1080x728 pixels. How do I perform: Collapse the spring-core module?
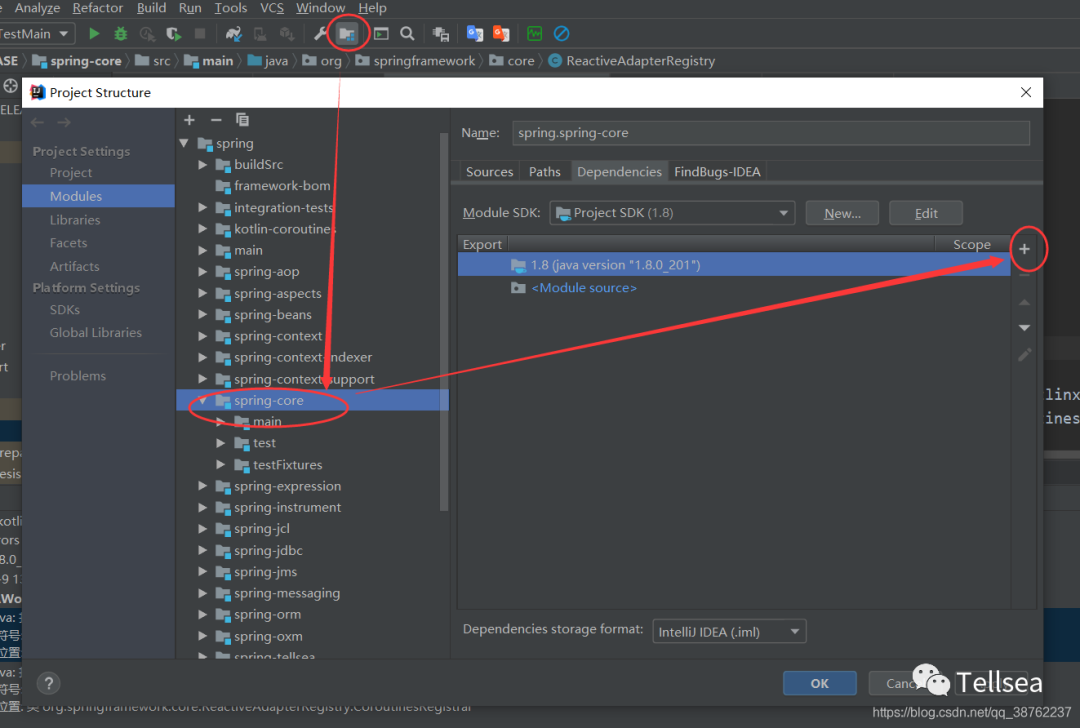pyautogui.click(x=202, y=400)
